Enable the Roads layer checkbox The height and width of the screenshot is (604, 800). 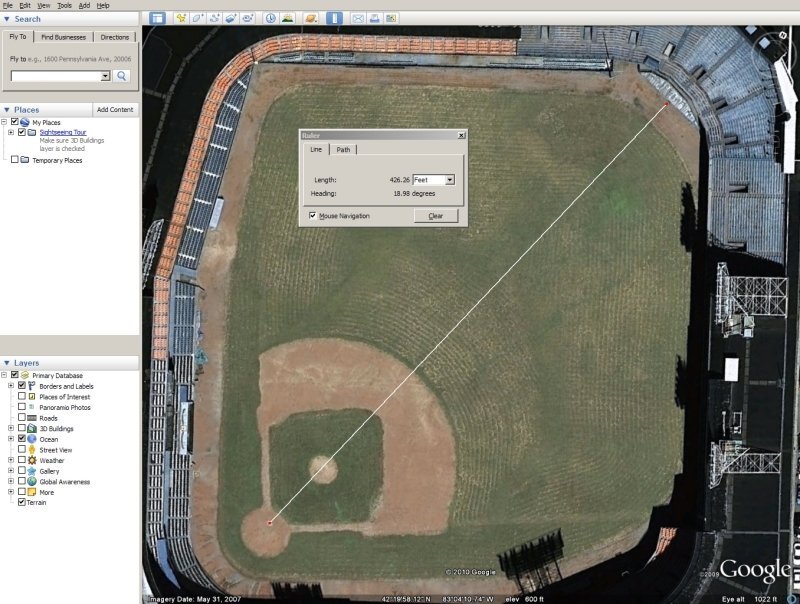(x=22, y=418)
